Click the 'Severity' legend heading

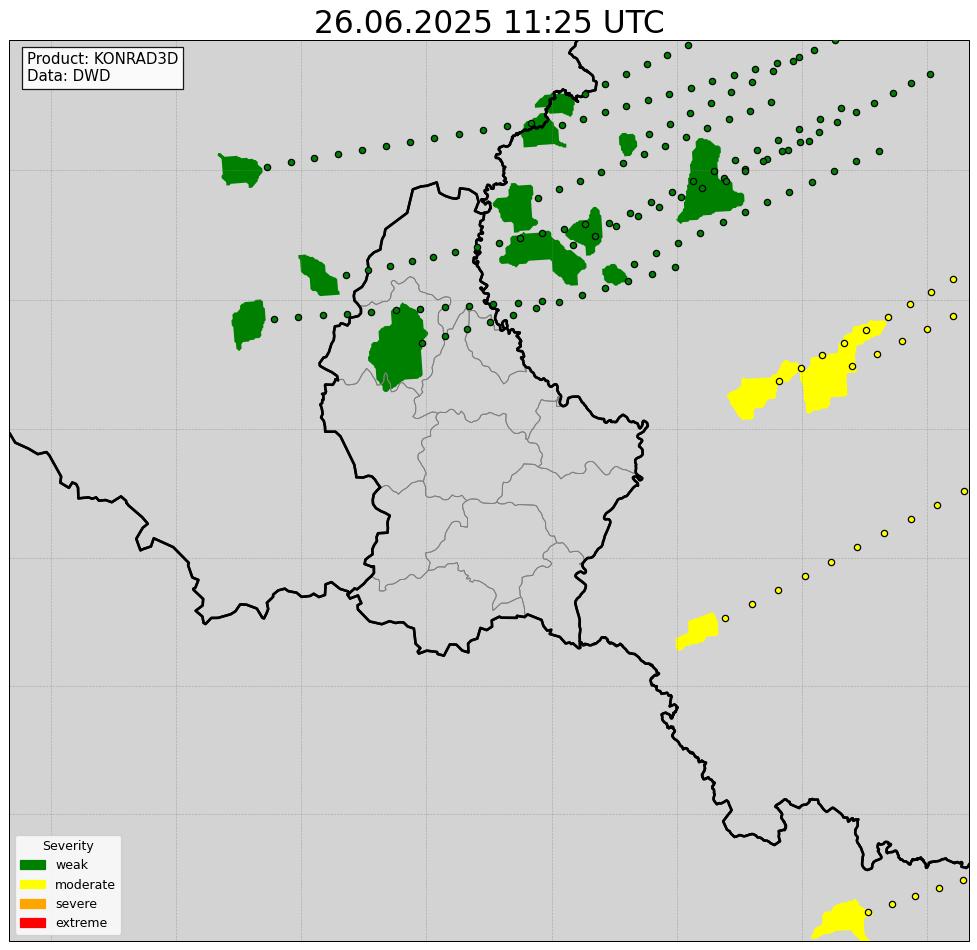(x=68, y=845)
